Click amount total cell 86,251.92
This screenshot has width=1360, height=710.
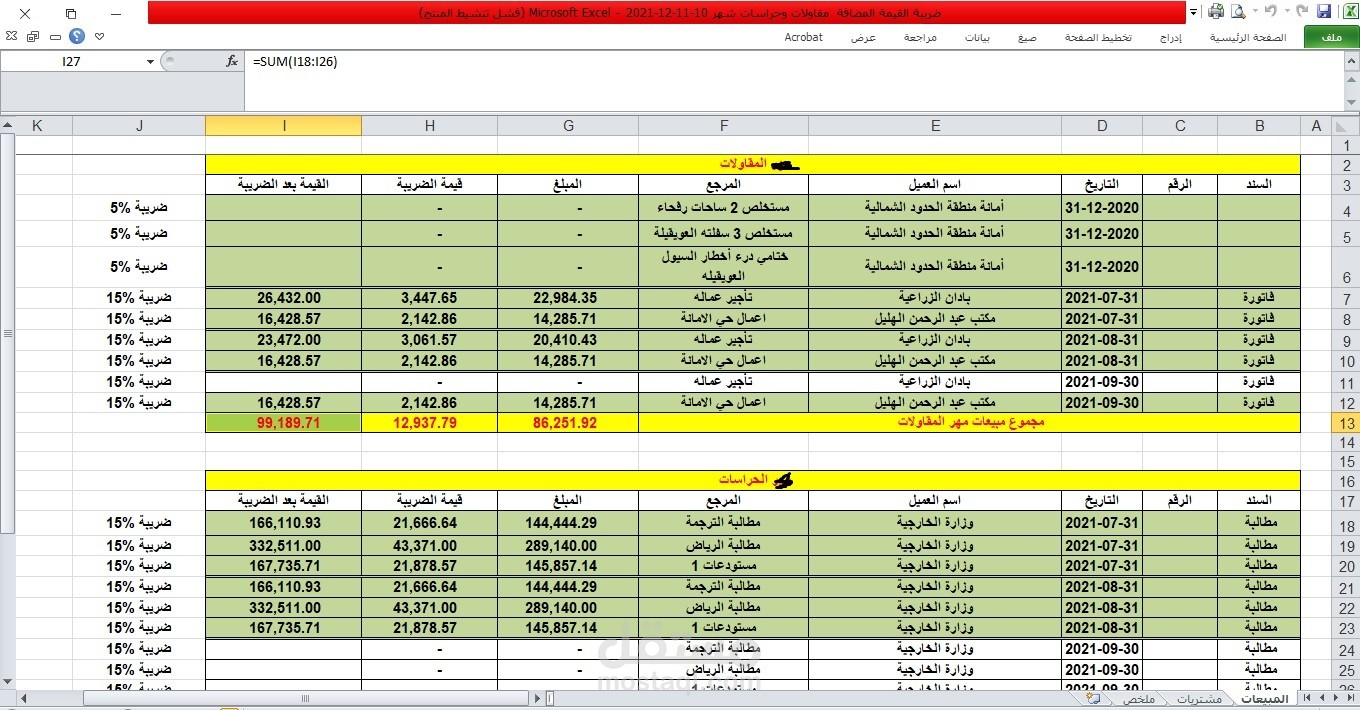pyautogui.click(x=568, y=423)
